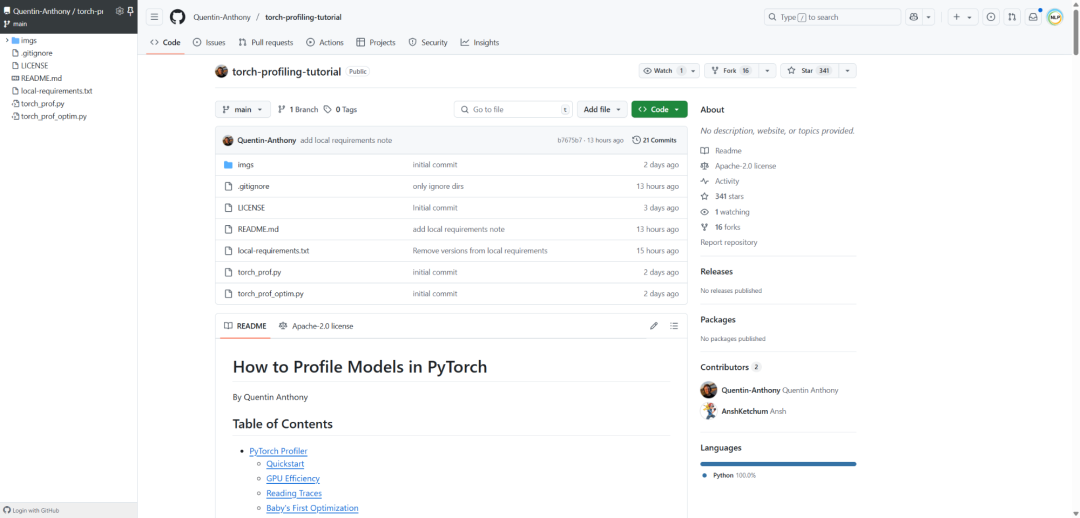
Task: Pin the file tree sidebar
Action: tap(130, 11)
